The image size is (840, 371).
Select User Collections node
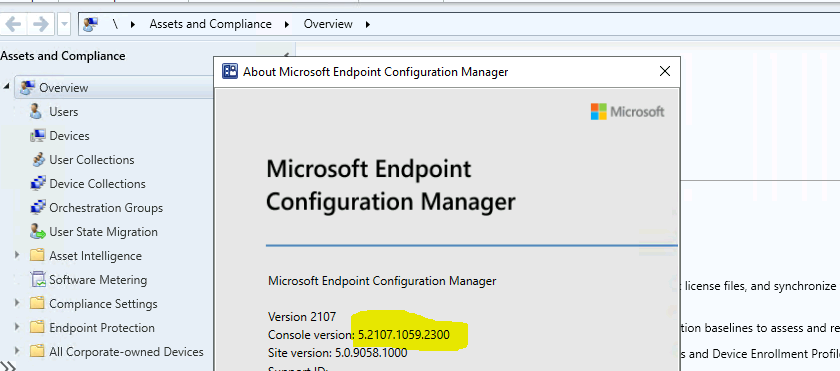pyautogui.click(x=92, y=160)
